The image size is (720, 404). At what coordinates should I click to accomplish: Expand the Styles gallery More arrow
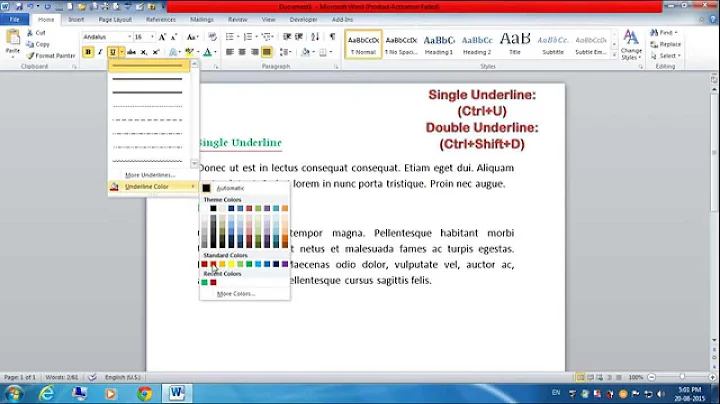614,55
